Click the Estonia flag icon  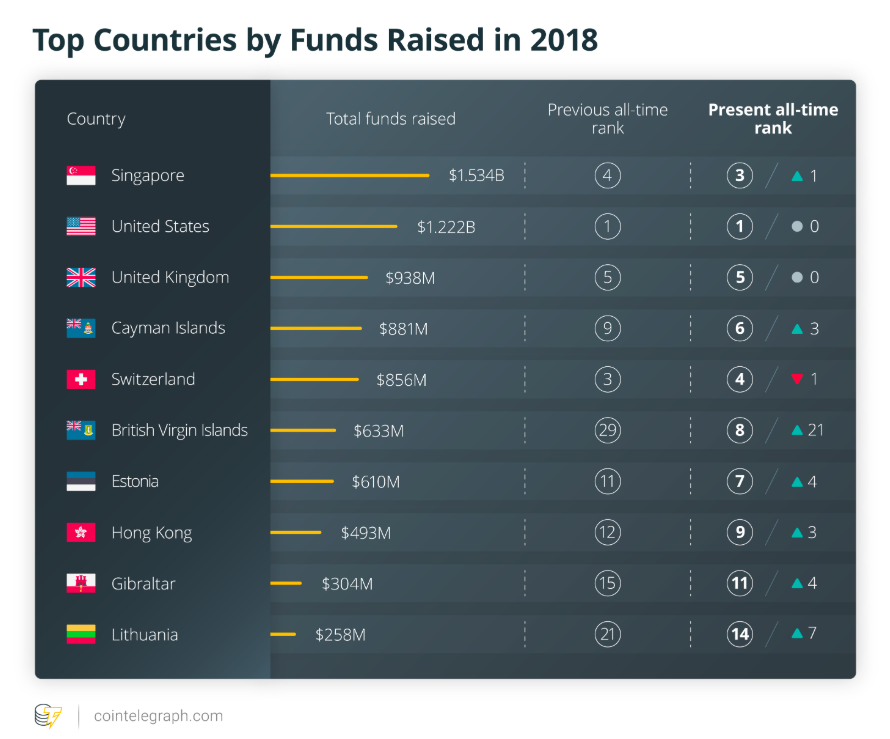coord(81,481)
